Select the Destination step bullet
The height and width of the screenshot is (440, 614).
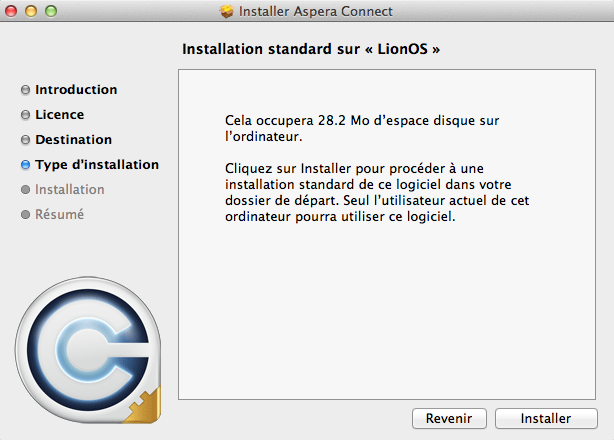(25, 140)
